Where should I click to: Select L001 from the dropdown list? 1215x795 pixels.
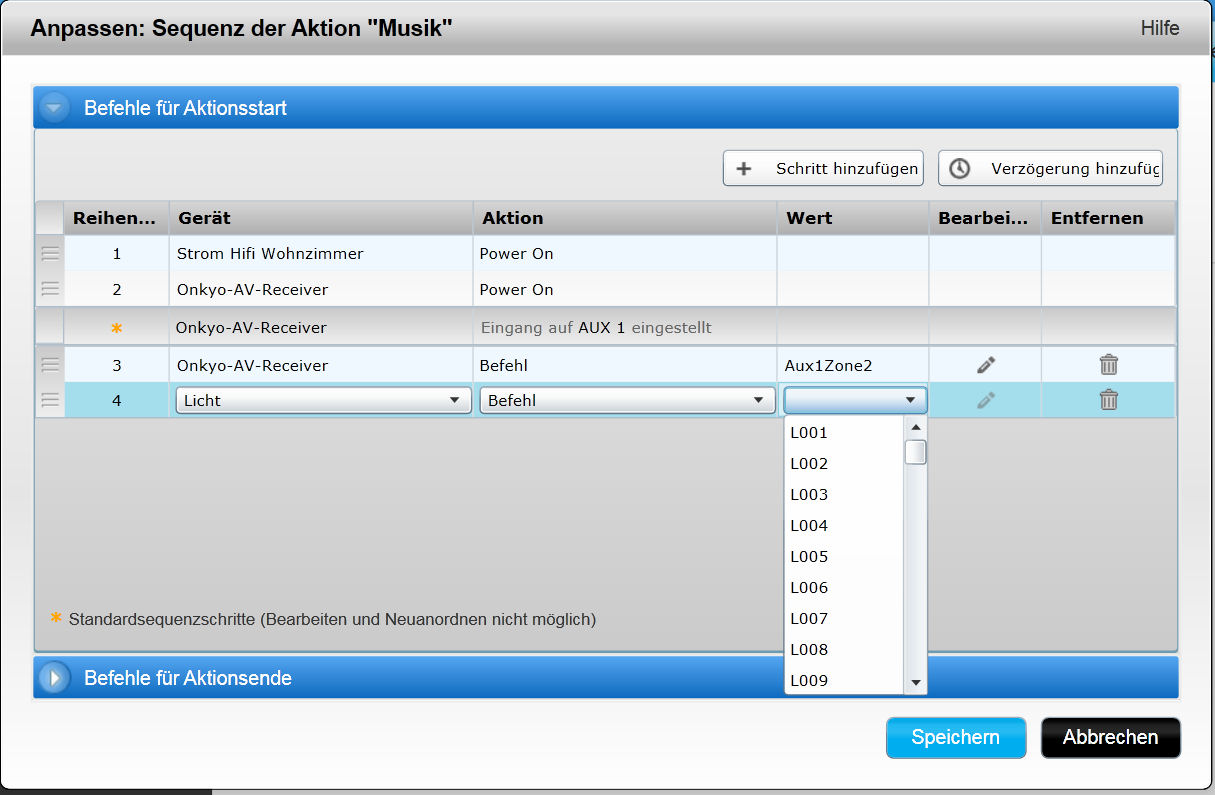tap(809, 433)
